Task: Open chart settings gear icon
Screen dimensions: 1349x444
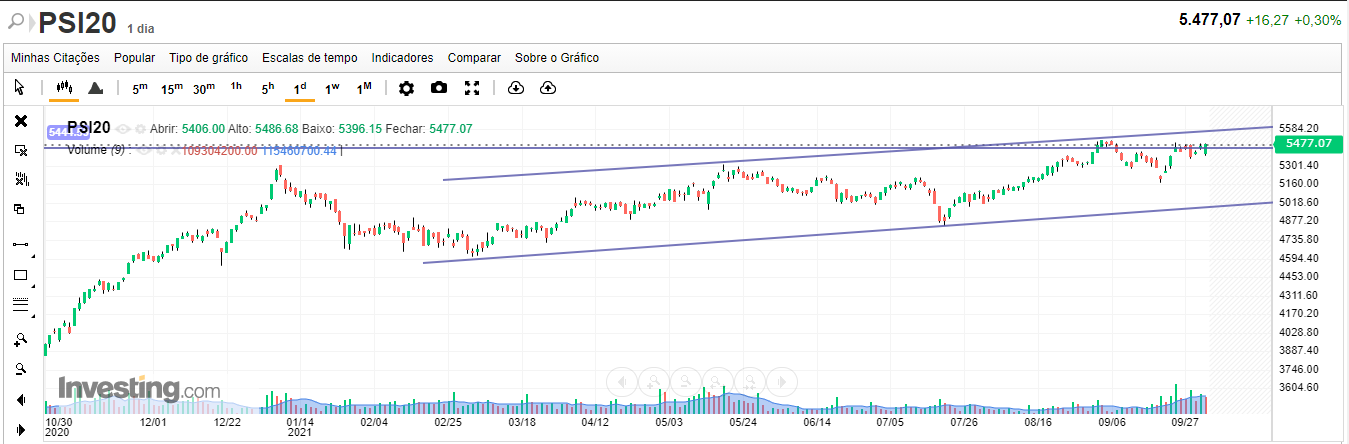Action: click(x=406, y=88)
